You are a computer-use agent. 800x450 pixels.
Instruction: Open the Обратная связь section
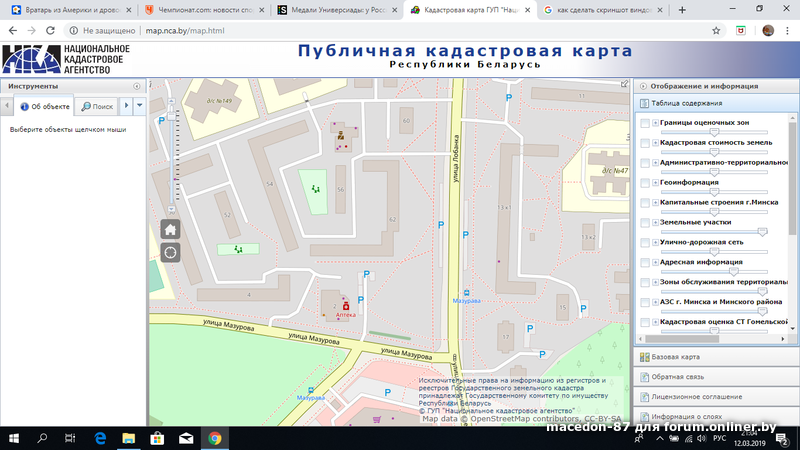(x=678, y=376)
